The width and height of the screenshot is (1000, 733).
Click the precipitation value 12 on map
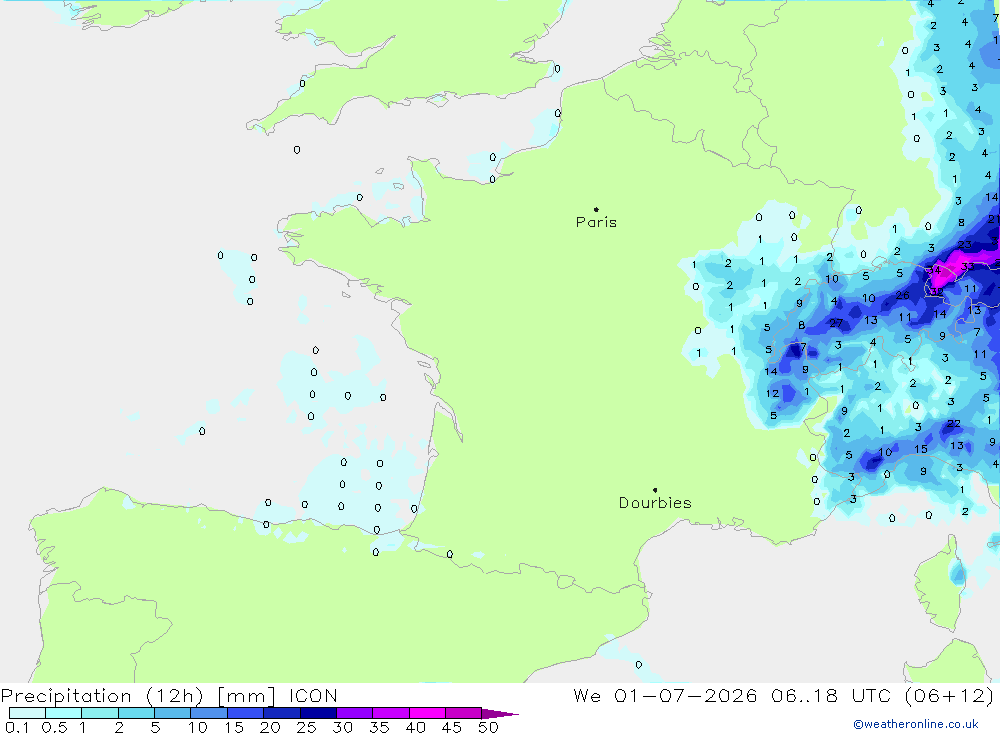coord(772,394)
